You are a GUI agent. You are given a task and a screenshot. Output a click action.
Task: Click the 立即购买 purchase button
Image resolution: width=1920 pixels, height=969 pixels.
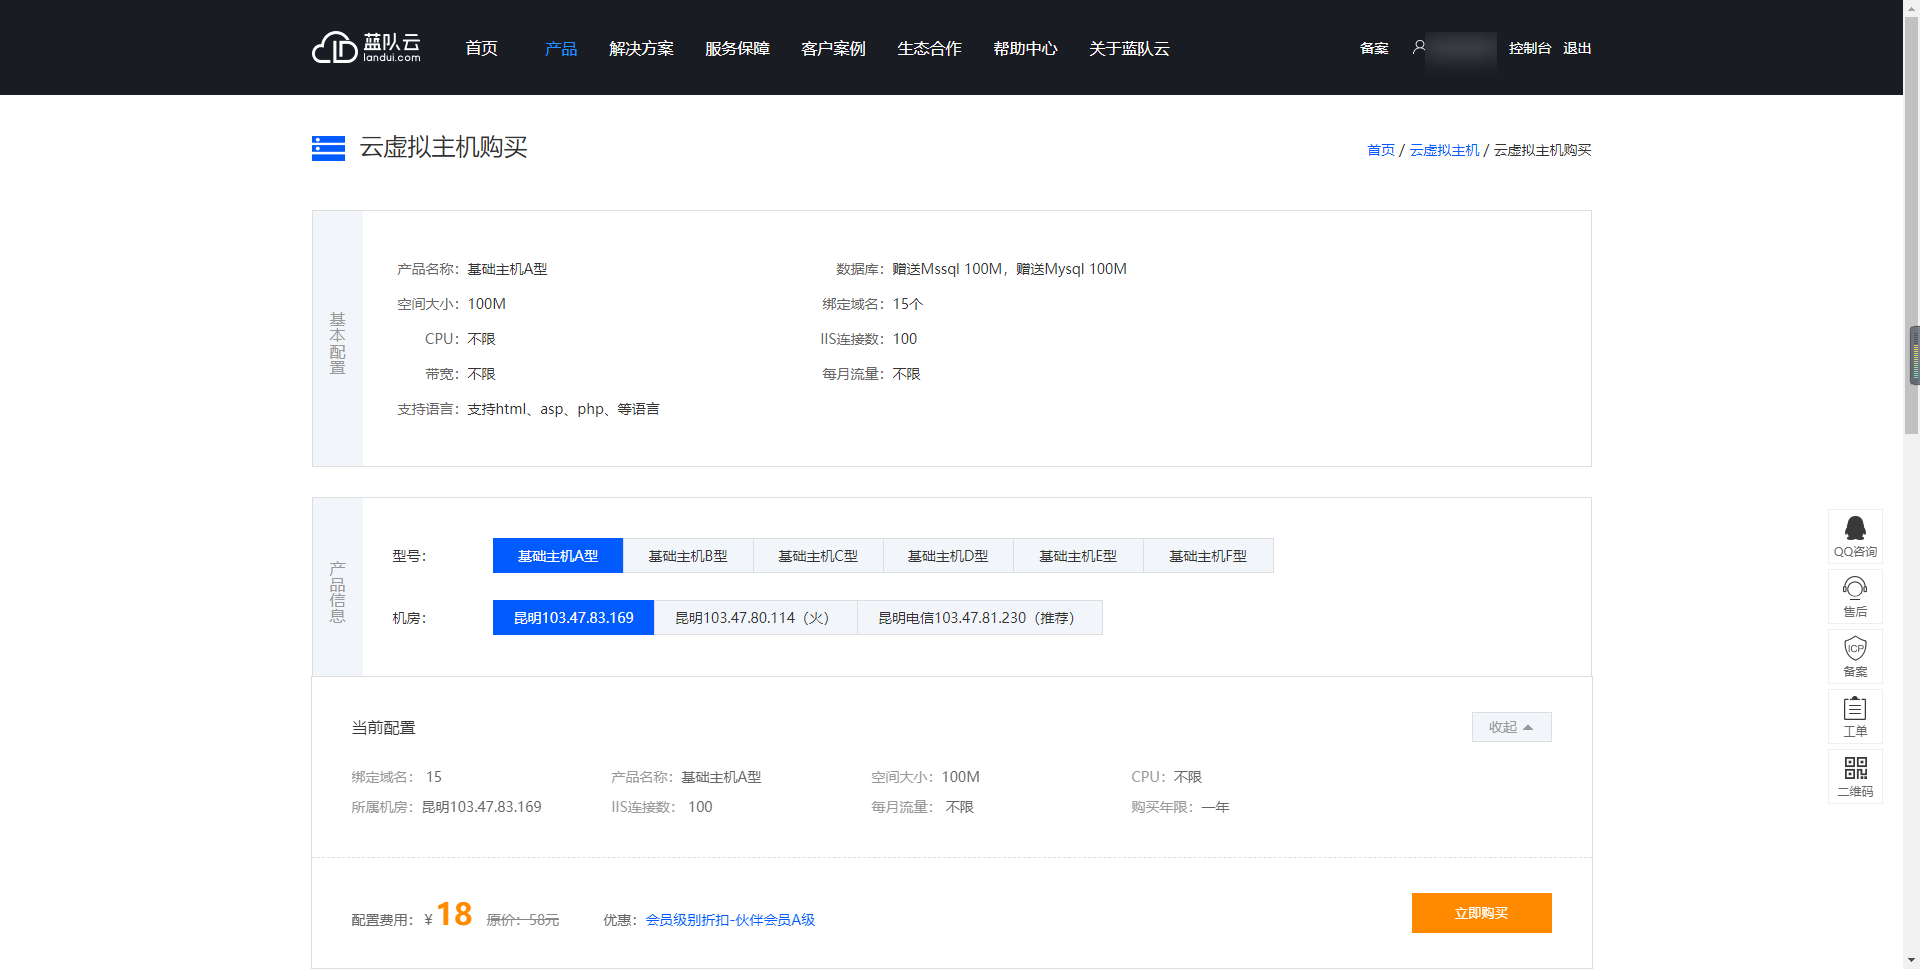coord(1481,913)
